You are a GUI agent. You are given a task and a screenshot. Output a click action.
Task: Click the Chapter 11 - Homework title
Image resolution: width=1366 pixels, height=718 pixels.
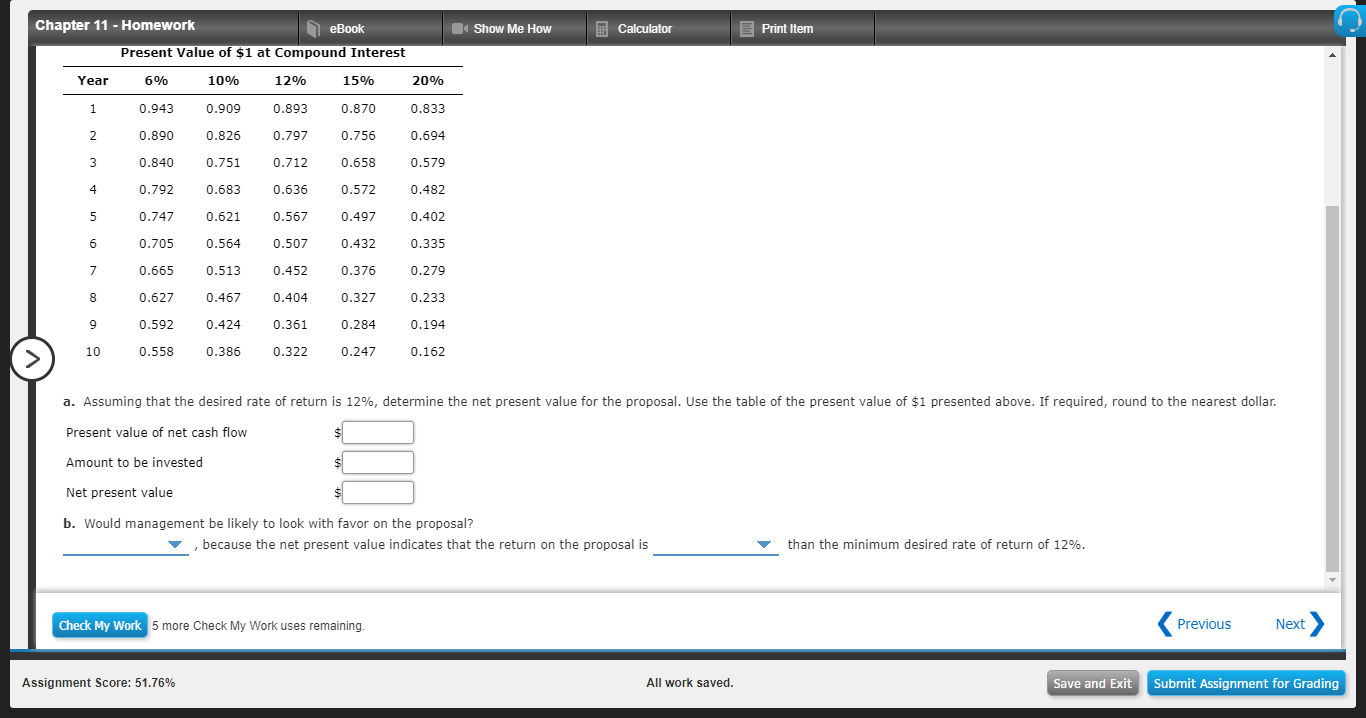tap(115, 25)
